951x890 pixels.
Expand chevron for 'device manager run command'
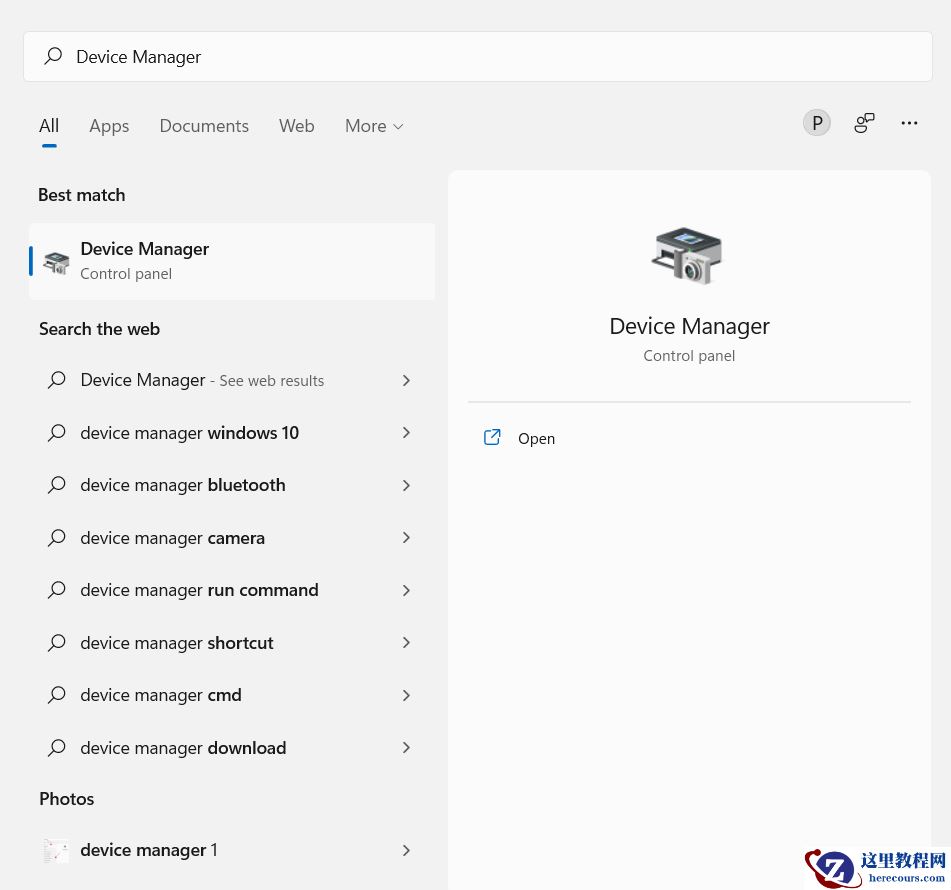tap(406, 590)
